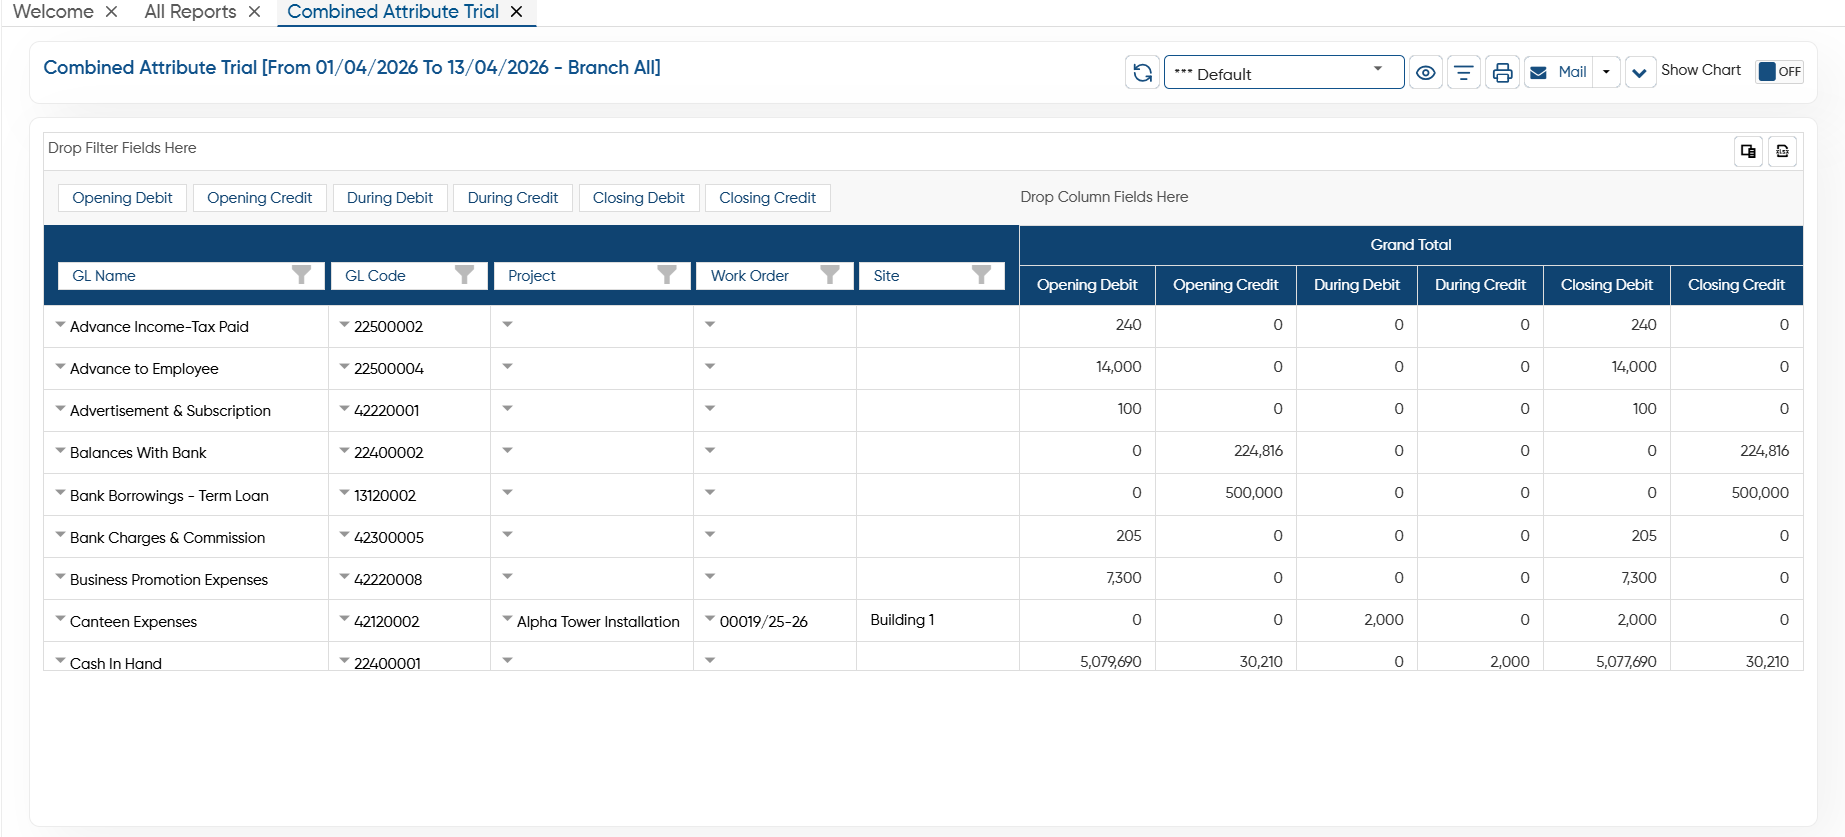Filter by Project funnel icon
Screen dimensions: 1845x837
click(667, 275)
